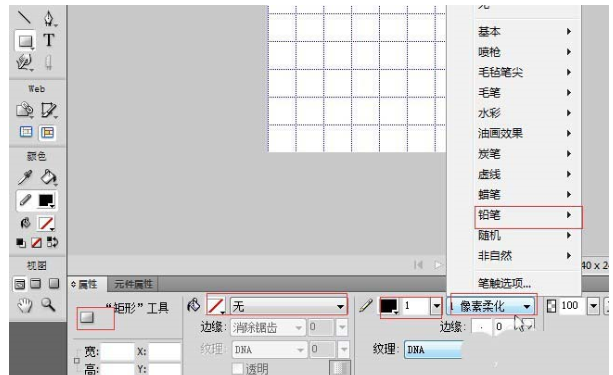
Task: Select the Hand tool
Action: tap(25, 305)
